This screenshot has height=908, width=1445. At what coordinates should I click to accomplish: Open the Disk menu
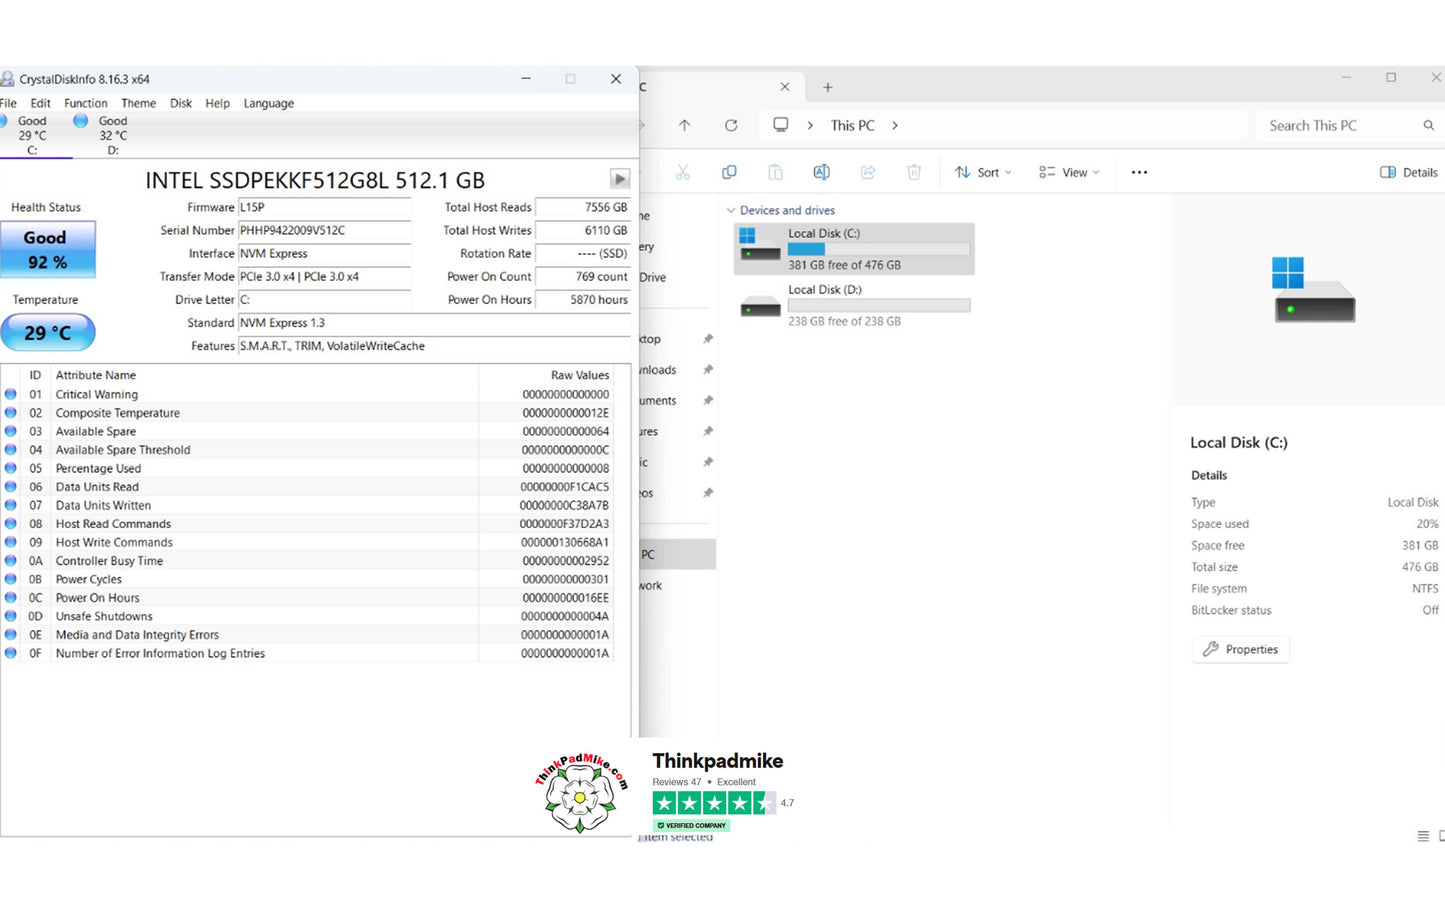pos(181,103)
